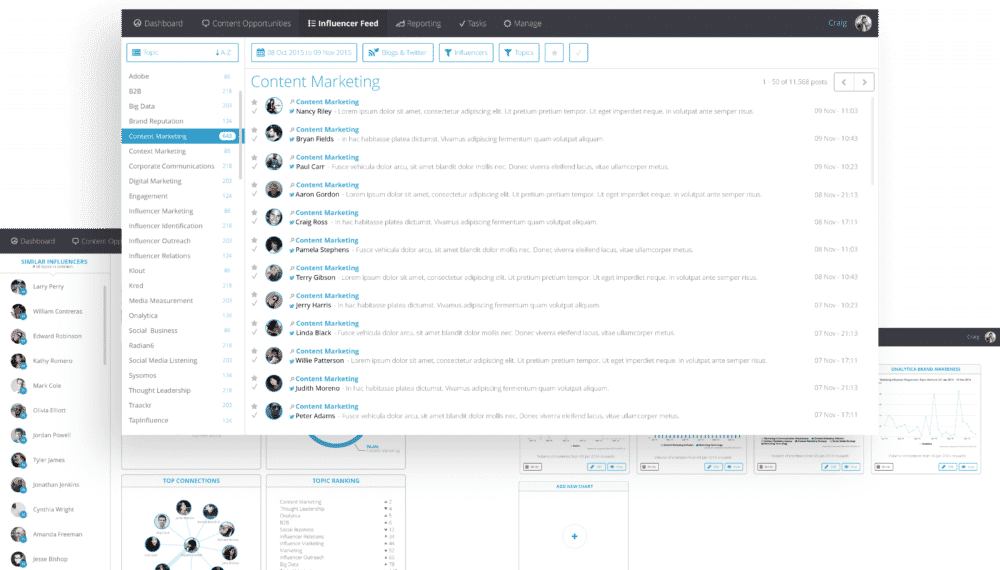This screenshot has height=570, width=1000.
Task: Click the topic list vertical scrollbar
Action: pos(240,130)
